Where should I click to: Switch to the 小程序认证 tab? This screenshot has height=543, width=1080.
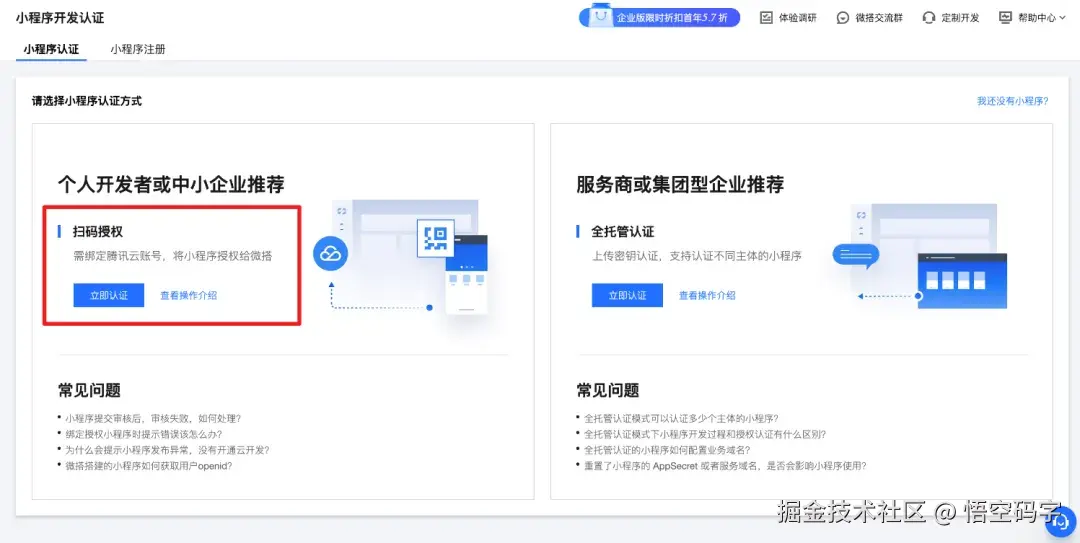click(x=51, y=49)
